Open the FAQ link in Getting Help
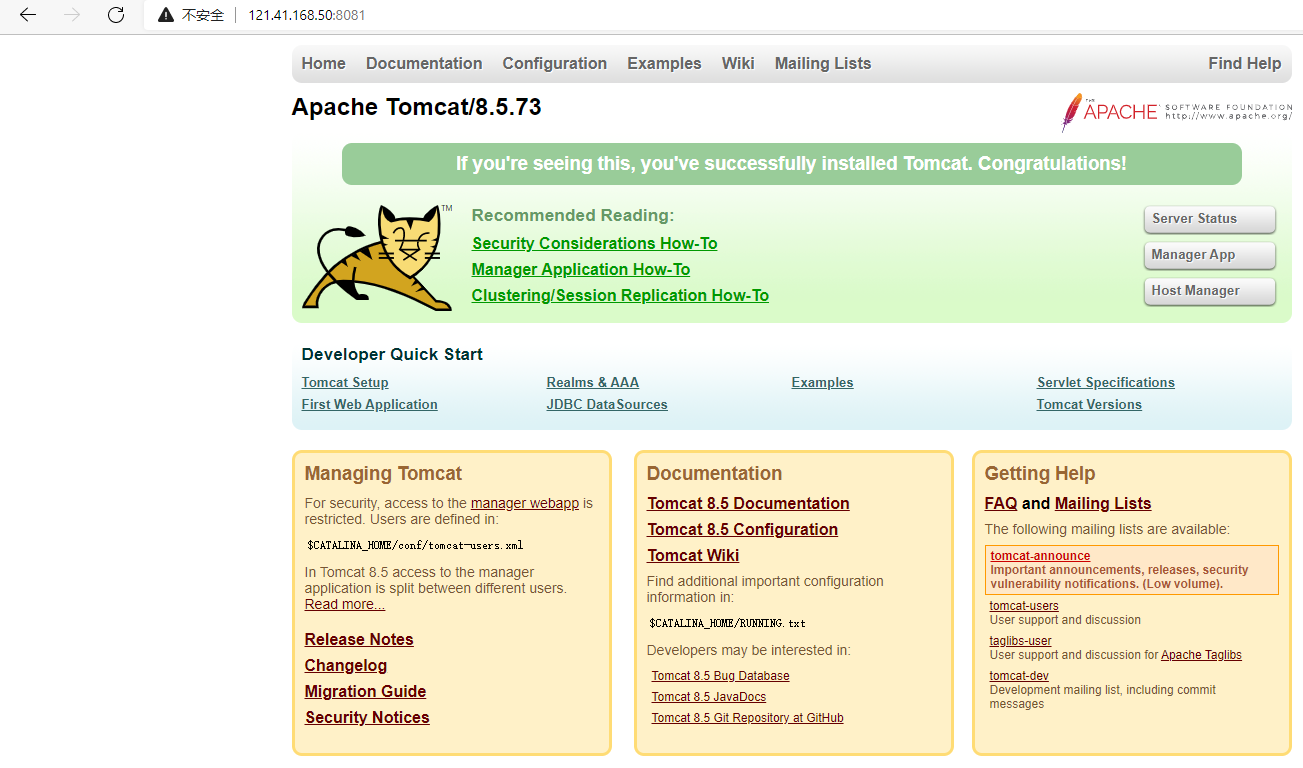Viewport: 1303px width, 768px height. tap(1001, 504)
